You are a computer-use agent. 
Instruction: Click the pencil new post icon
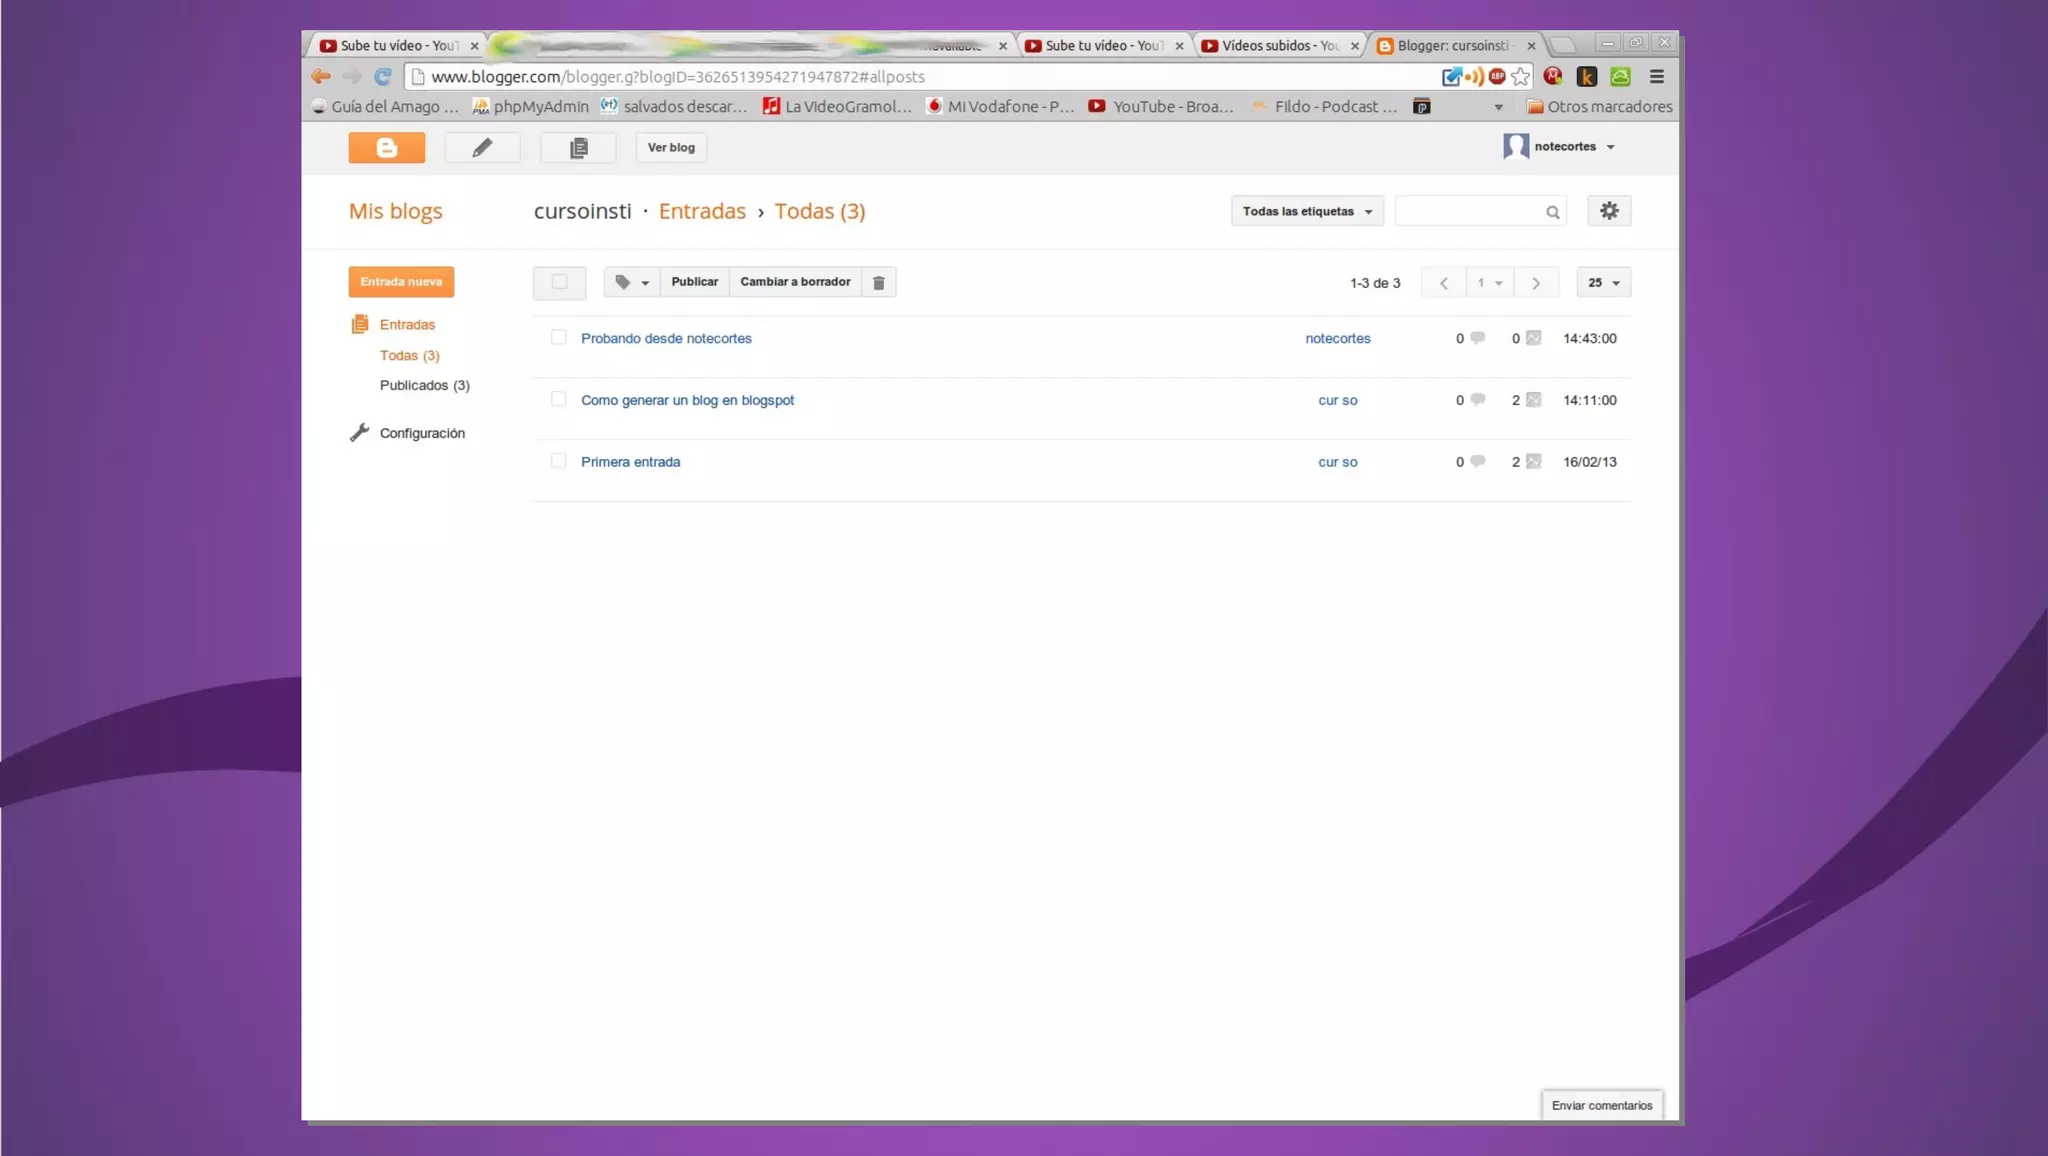[482, 147]
